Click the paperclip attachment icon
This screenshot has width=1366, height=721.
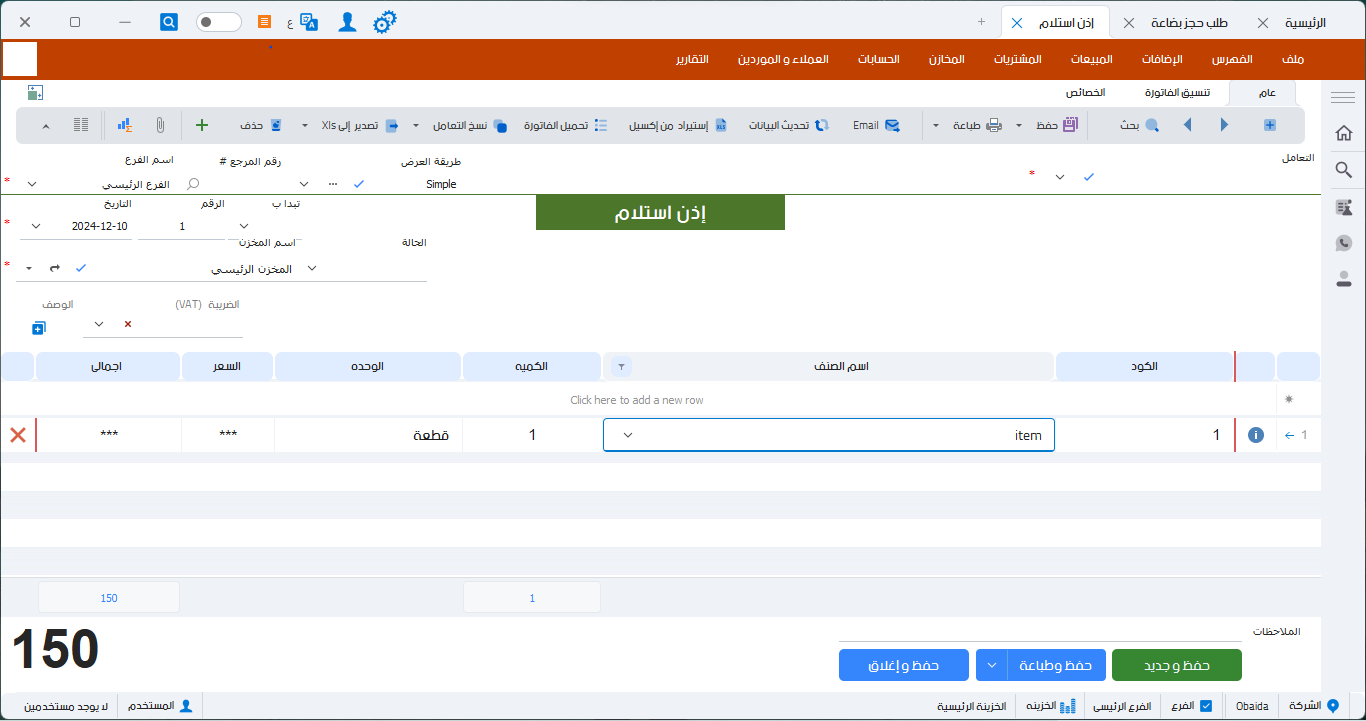pos(159,125)
